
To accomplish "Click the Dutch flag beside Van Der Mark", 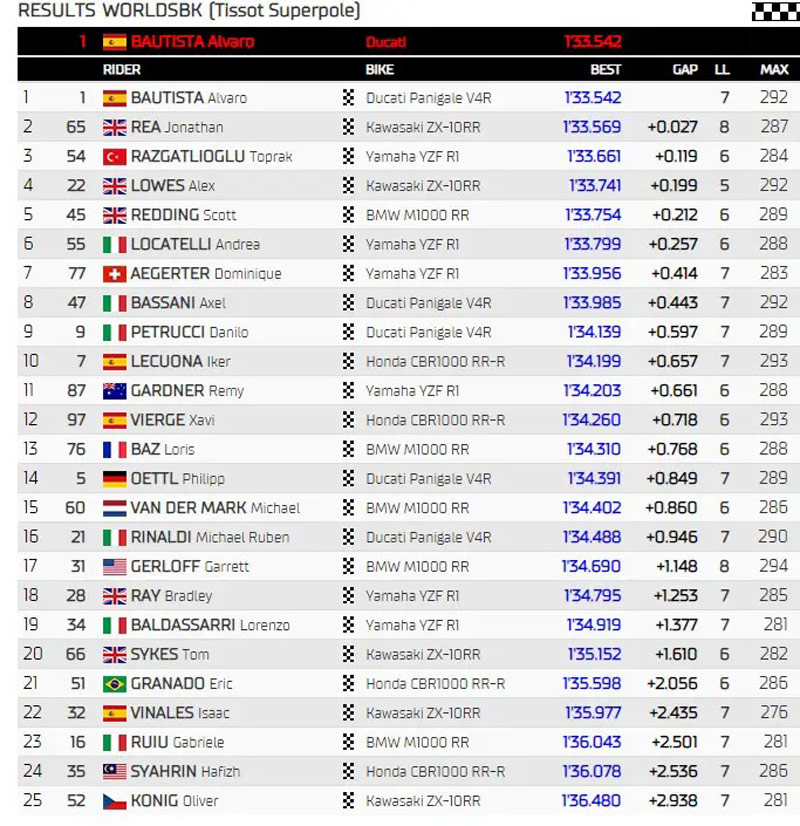I will coord(114,508).
